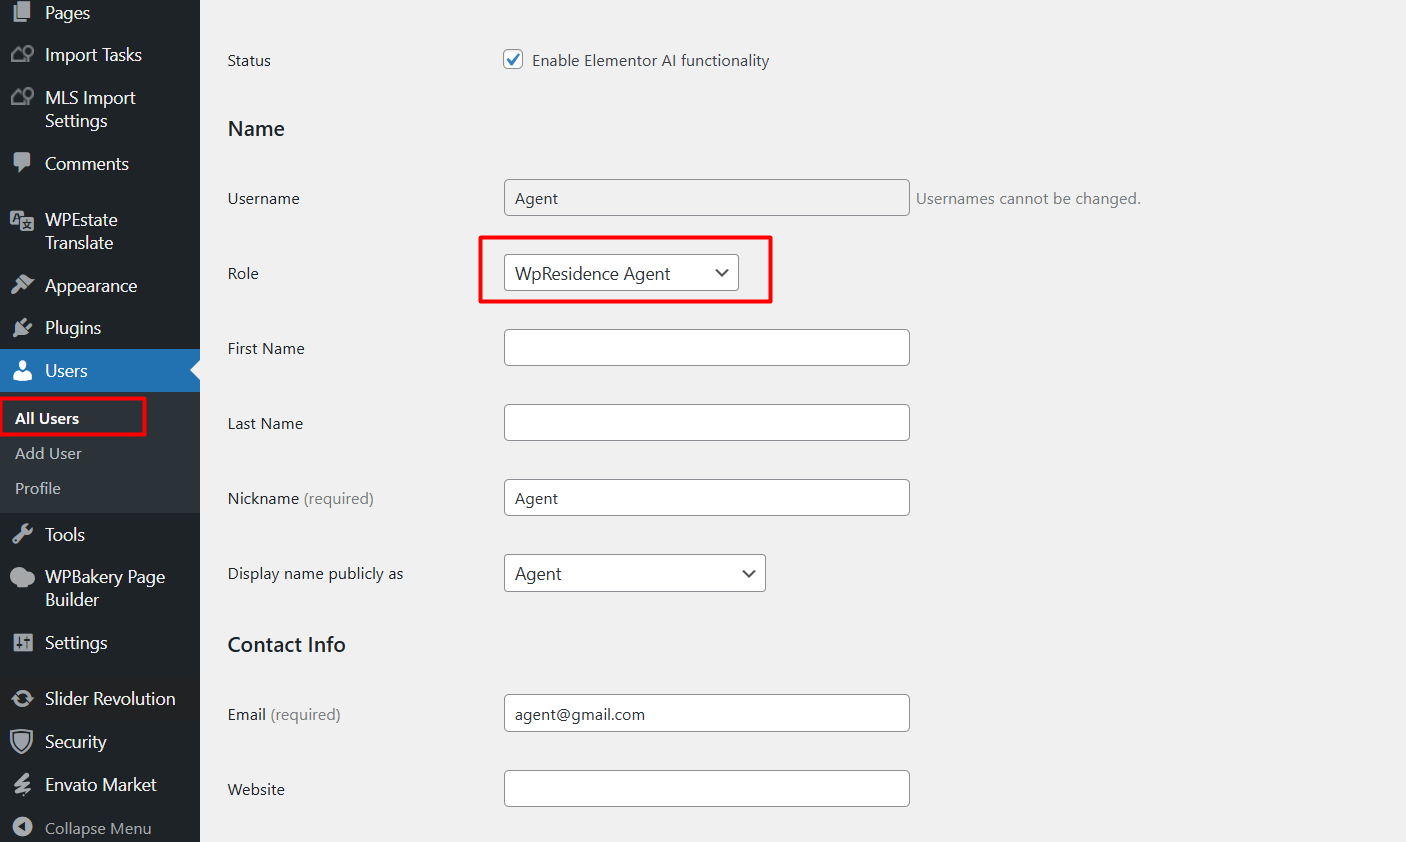Viewport: 1406px width, 842px height.
Task: Click the Pages icon in sidebar
Action: 21,12
